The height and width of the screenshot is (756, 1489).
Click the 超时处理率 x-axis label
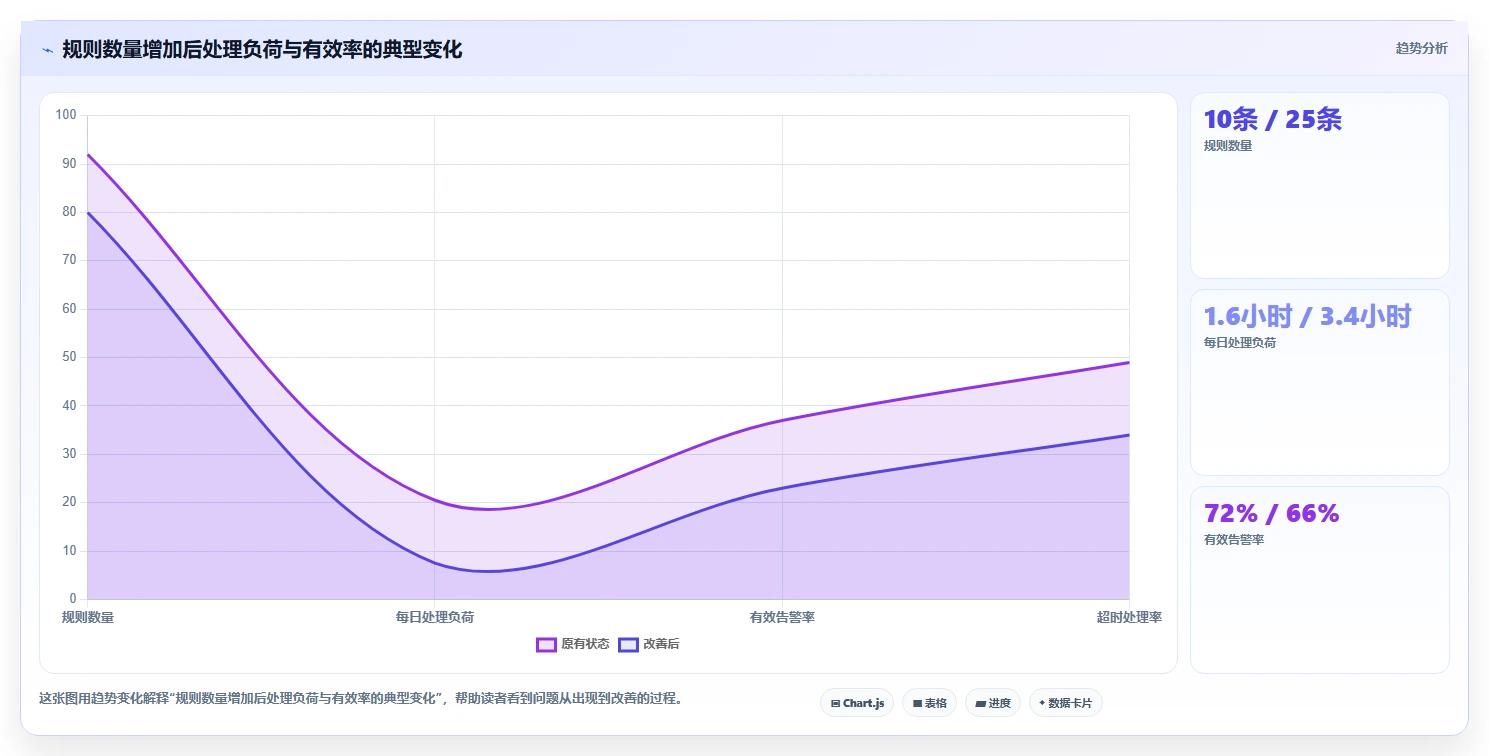tap(1129, 617)
